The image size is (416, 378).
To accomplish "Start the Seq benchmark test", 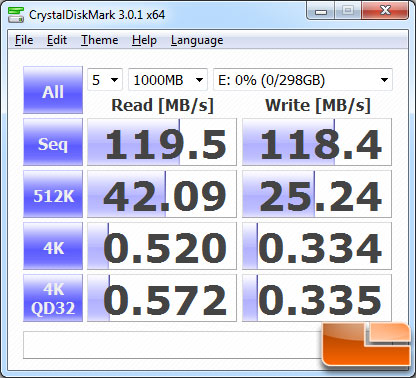I will click(53, 142).
